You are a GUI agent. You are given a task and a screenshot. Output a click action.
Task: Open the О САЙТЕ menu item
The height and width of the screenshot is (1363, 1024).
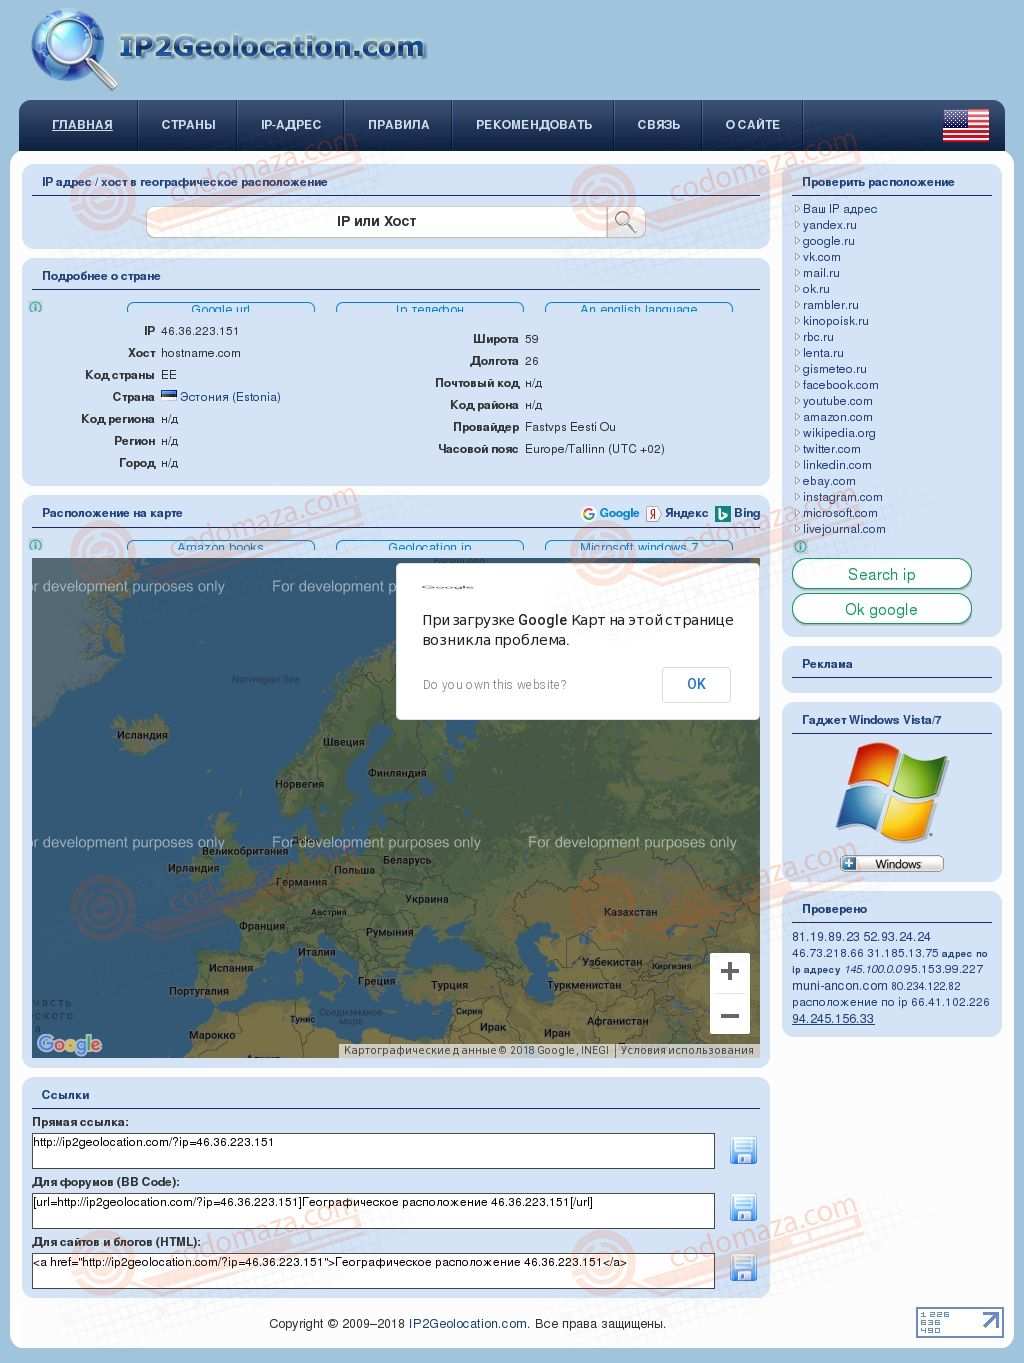(753, 125)
